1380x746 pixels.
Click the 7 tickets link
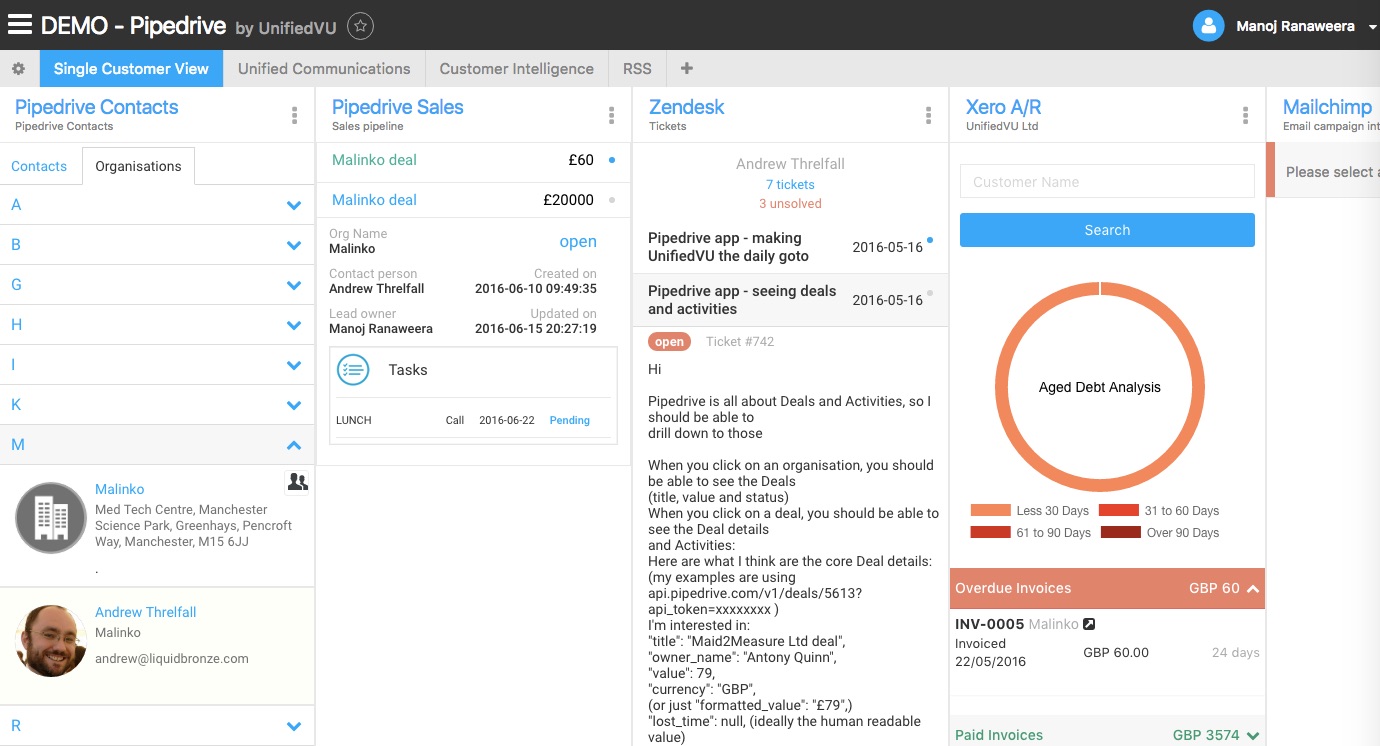coord(790,185)
